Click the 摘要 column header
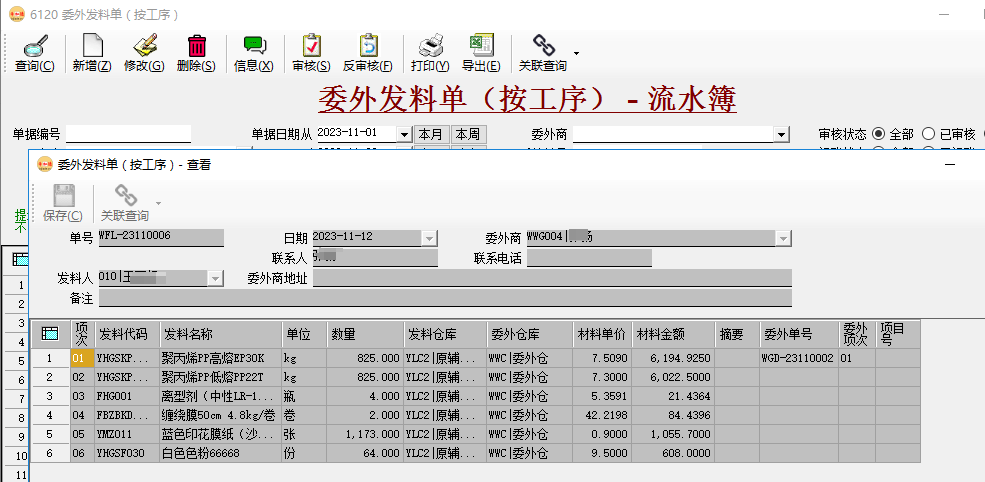 [x=737, y=334]
